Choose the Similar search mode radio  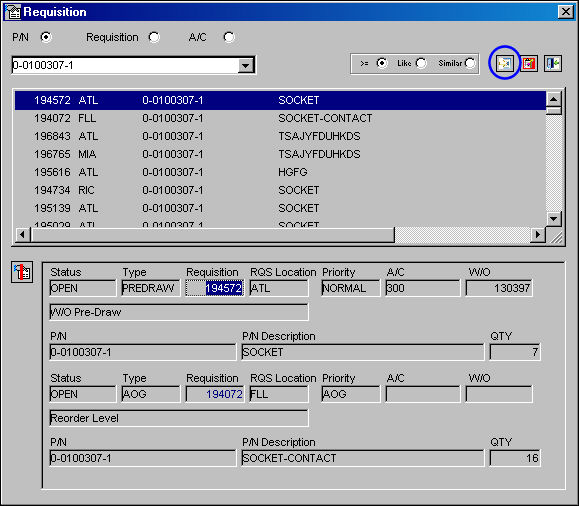(x=470, y=64)
